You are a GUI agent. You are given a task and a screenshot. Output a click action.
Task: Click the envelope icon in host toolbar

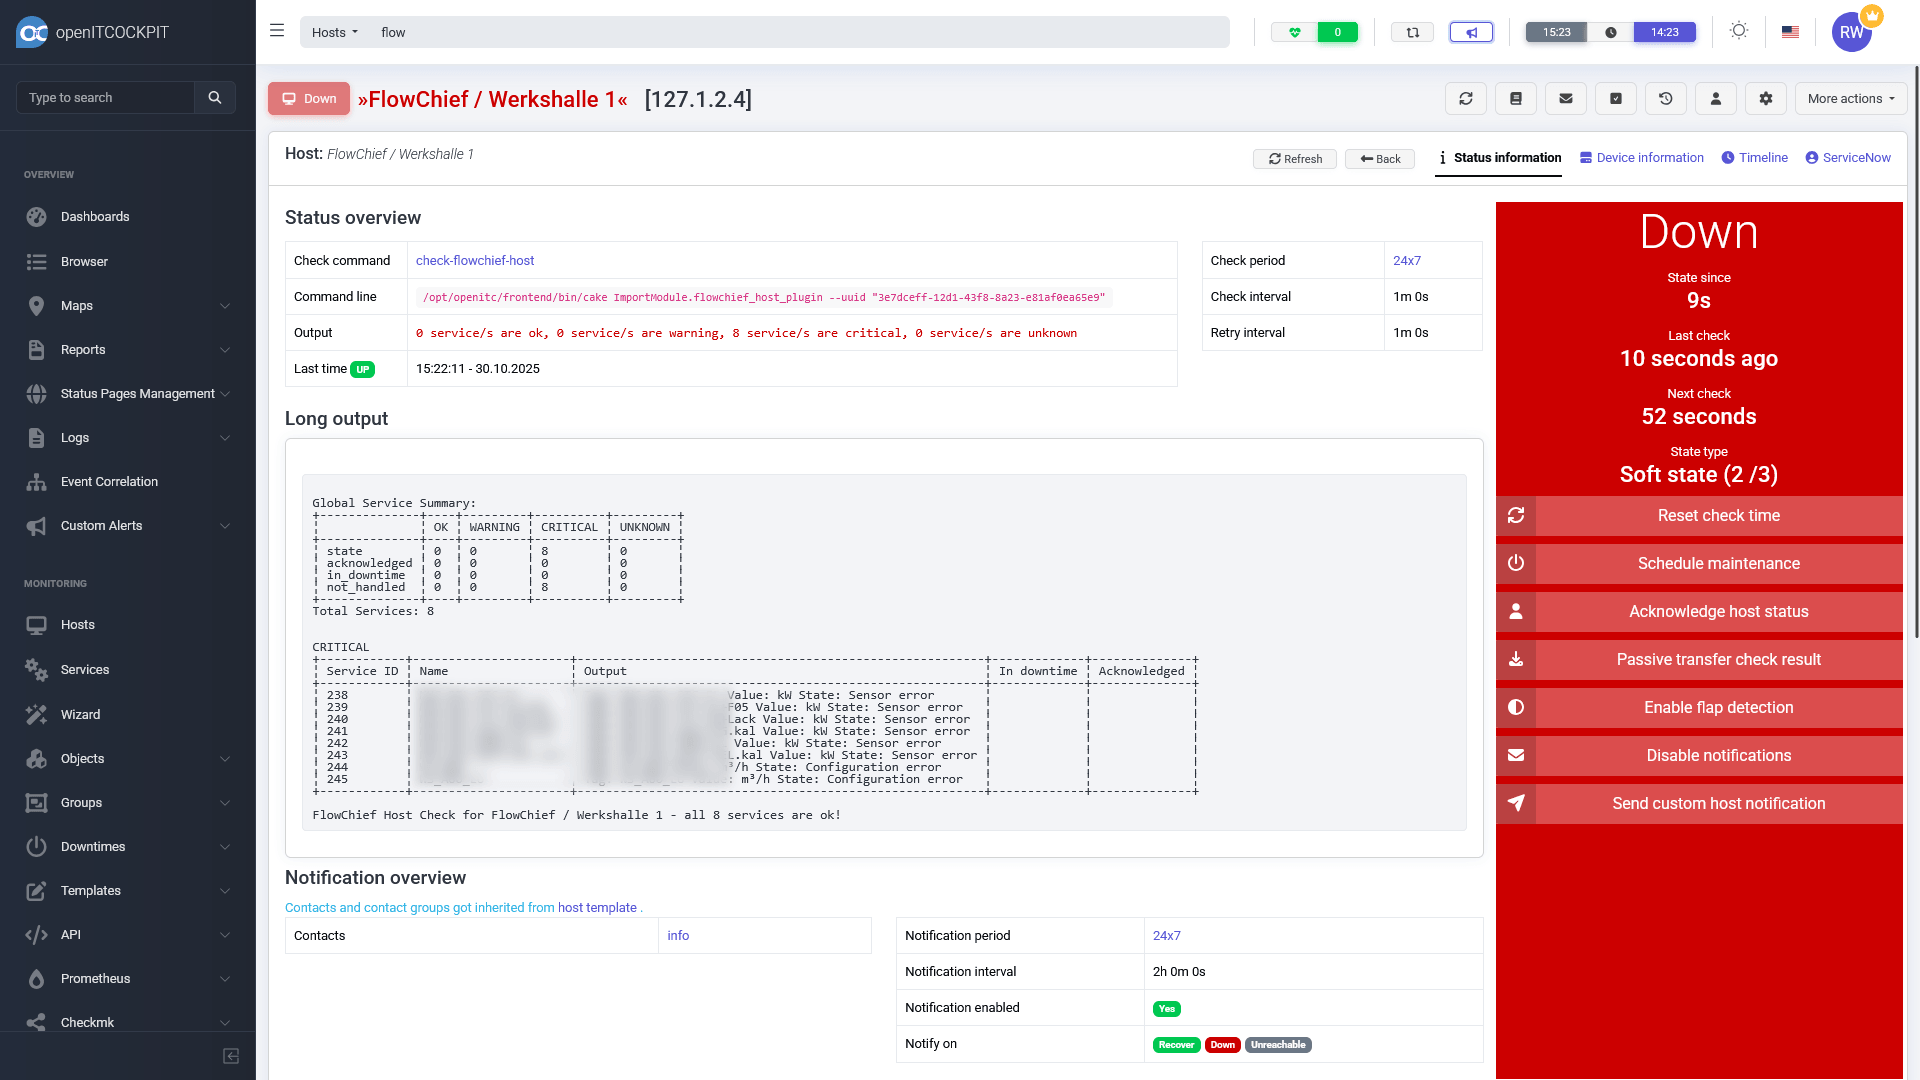(x=1565, y=99)
